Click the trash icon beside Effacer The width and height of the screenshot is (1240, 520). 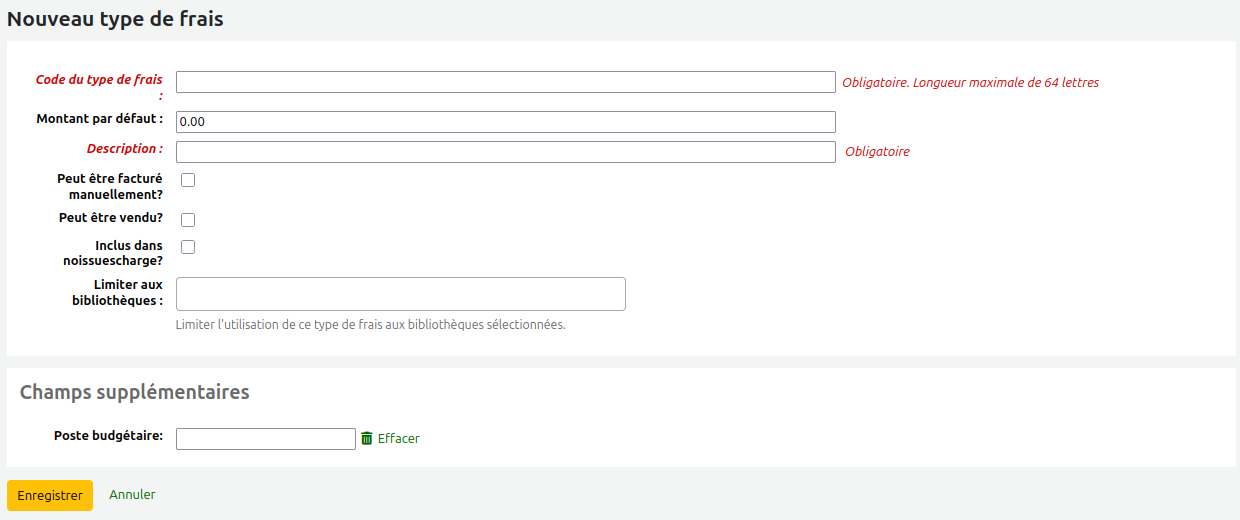(x=367, y=438)
